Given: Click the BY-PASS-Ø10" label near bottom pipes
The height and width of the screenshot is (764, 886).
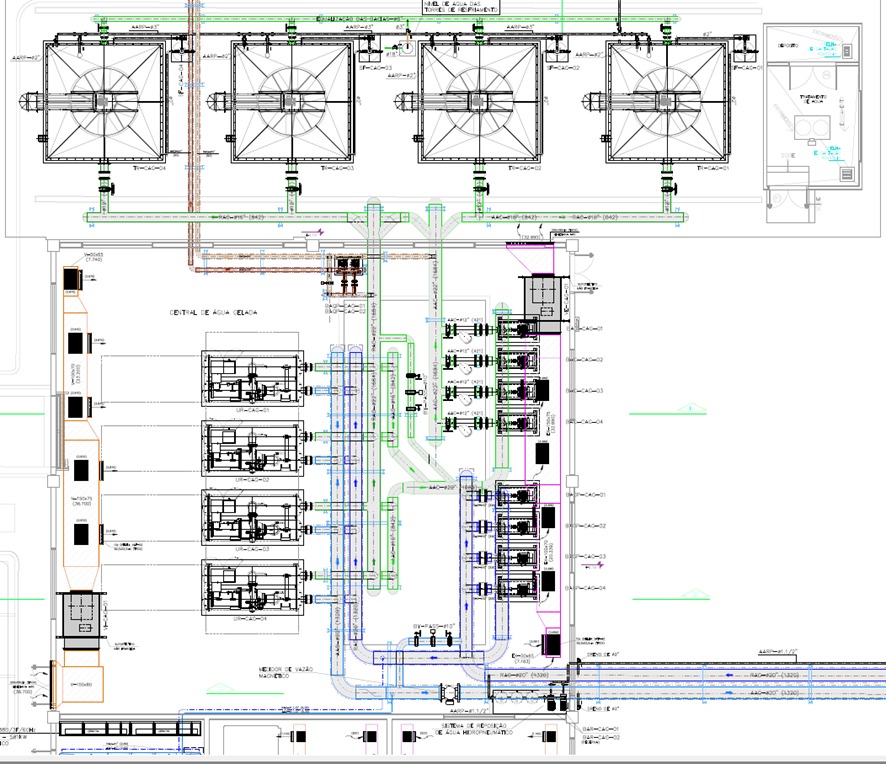Looking at the screenshot, I should pyautogui.click(x=434, y=626).
